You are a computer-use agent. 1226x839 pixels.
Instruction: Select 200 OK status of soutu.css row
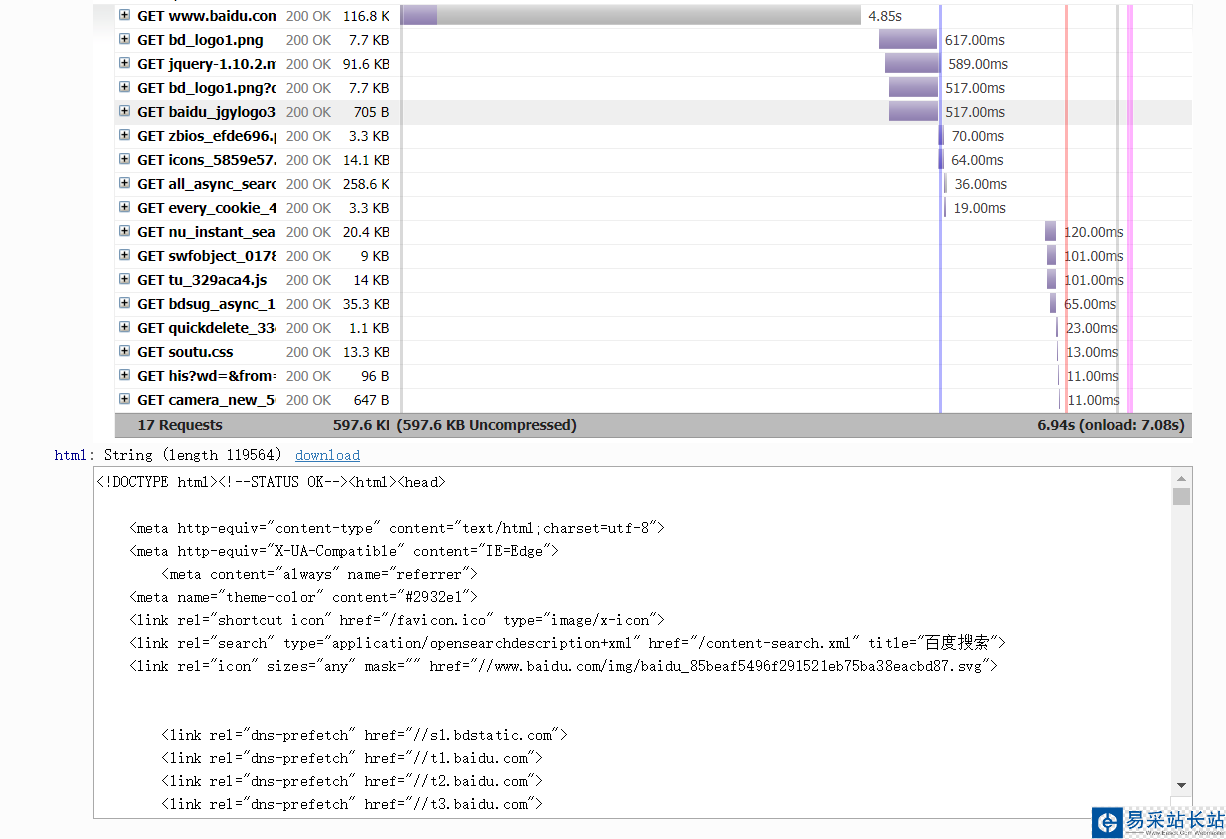point(308,352)
